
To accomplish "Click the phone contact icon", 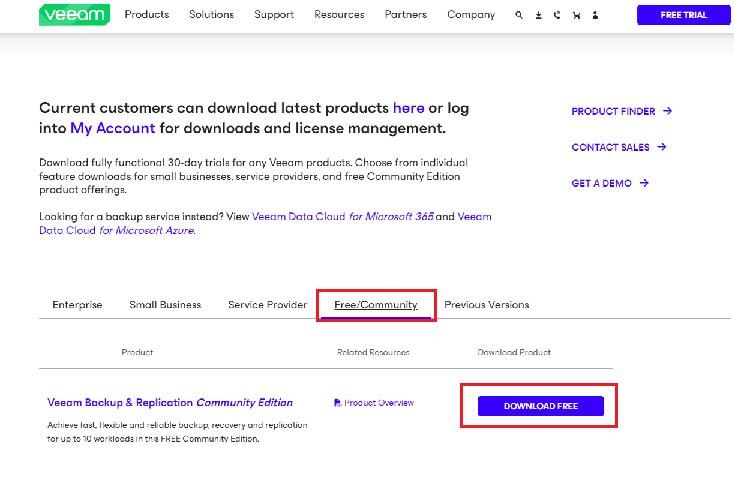I will tap(557, 15).
